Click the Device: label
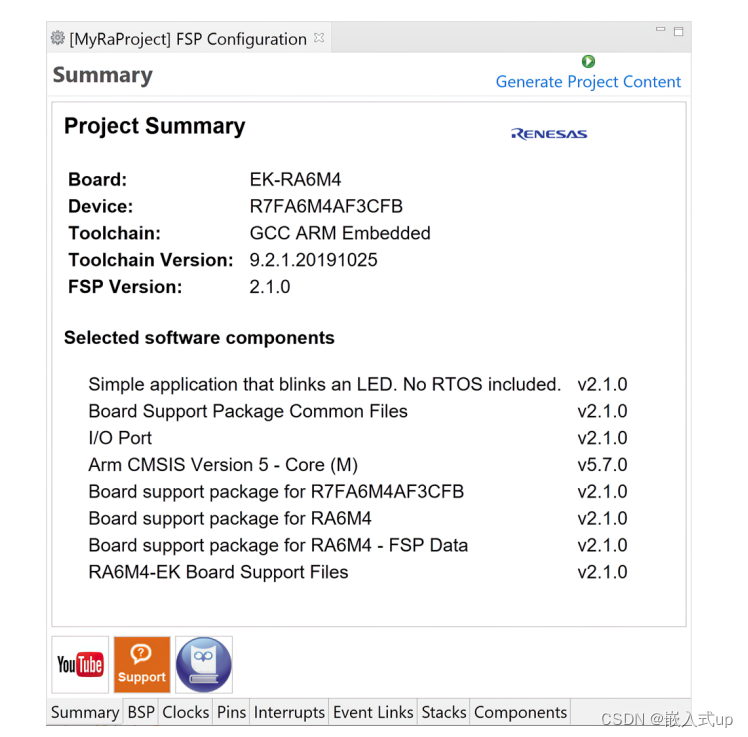748x737 pixels. point(101,207)
